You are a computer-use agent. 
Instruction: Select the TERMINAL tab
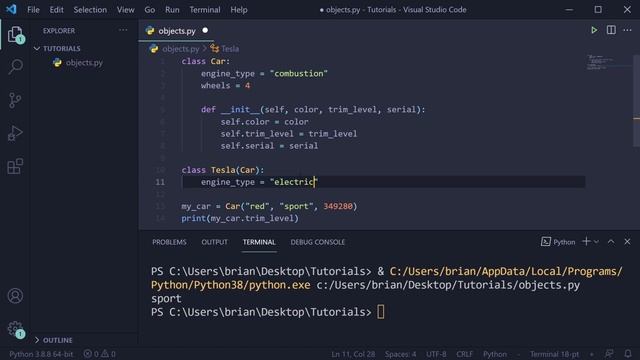[x=259, y=242]
